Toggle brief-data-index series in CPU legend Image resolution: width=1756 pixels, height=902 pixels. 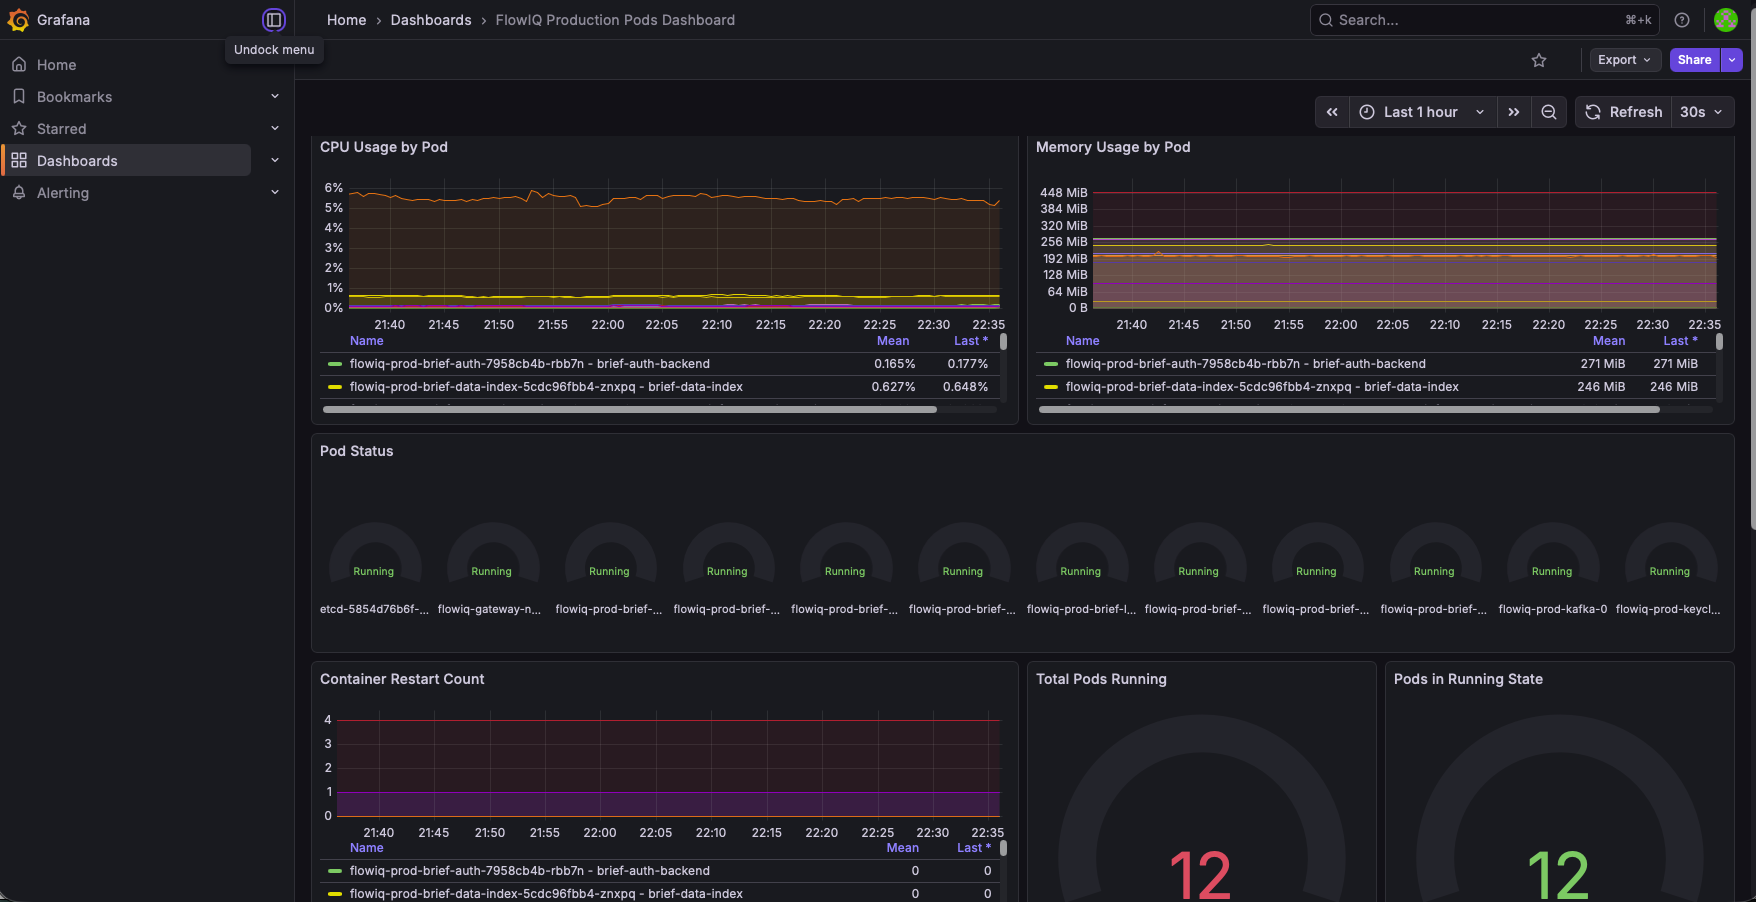pyautogui.click(x=546, y=387)
